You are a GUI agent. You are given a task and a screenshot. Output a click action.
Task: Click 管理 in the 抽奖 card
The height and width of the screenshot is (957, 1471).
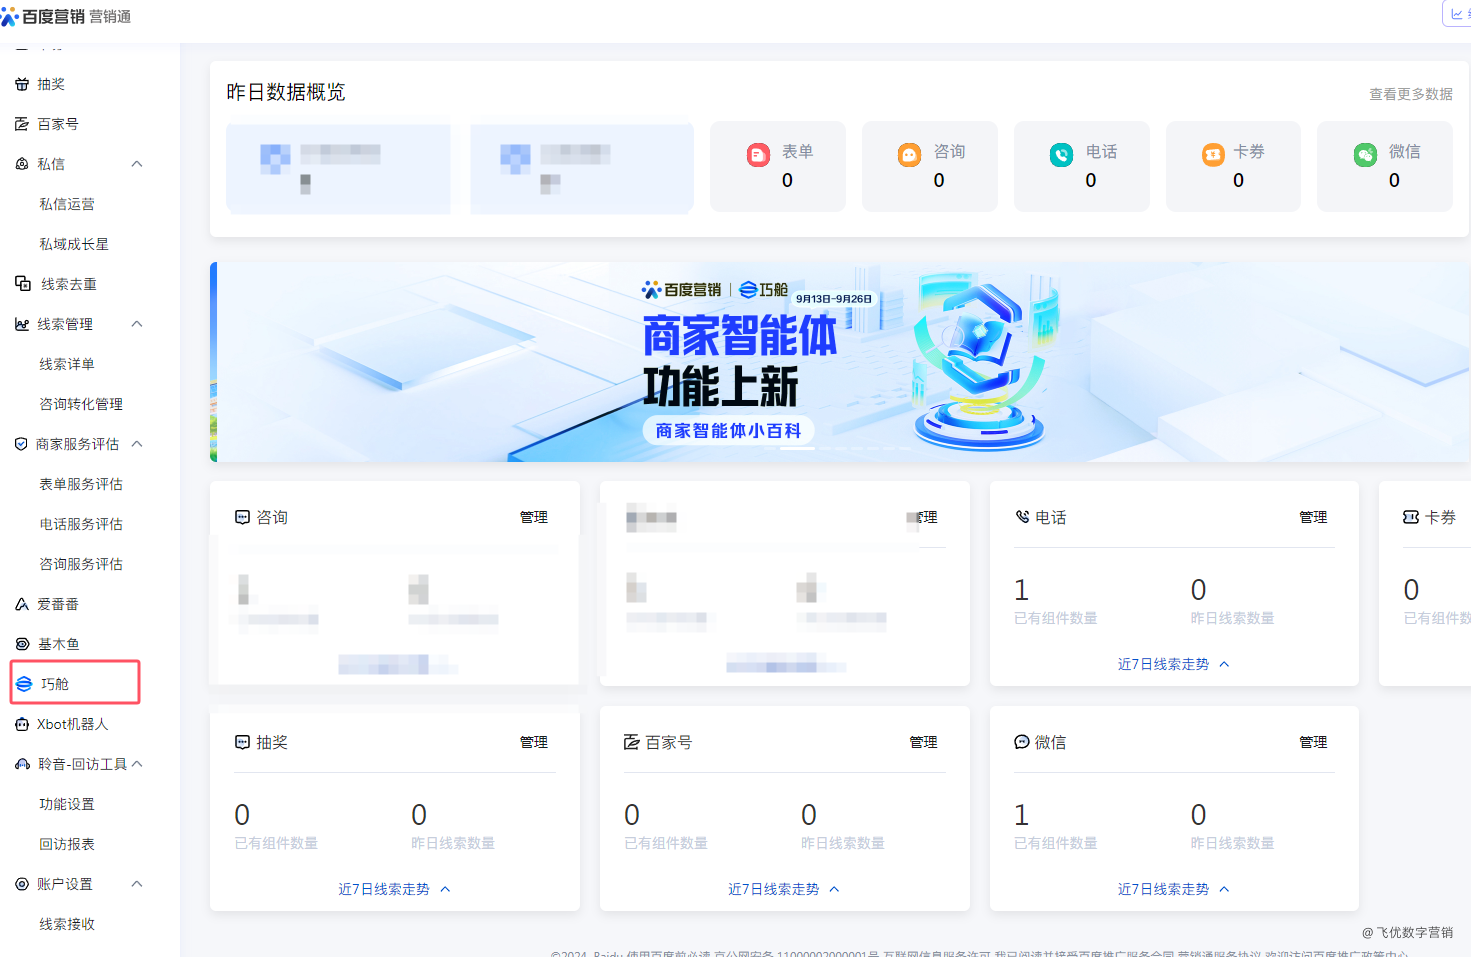[x=534, y=742]
